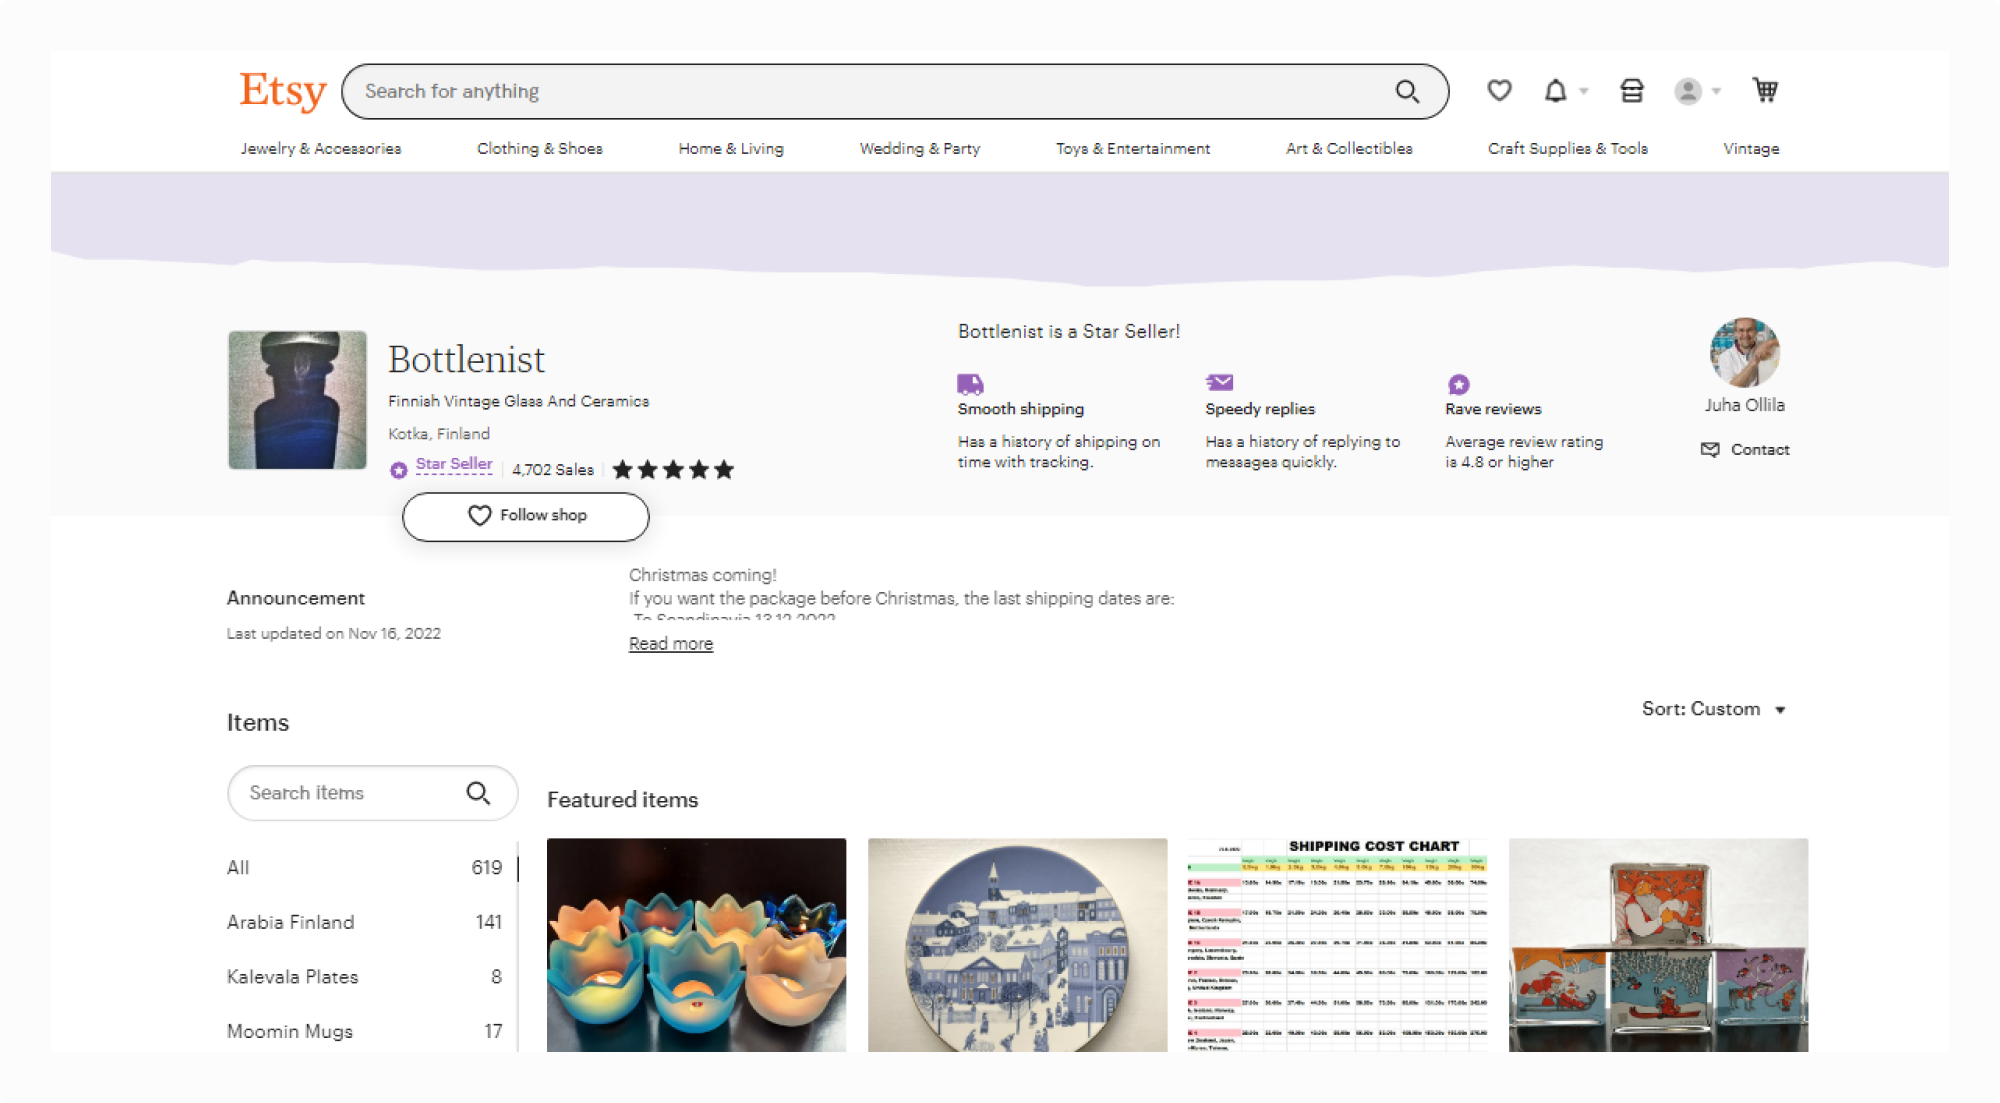Open Clothing & Shoes category
The image size is (2000, 1103).
(x=539, y=149)
